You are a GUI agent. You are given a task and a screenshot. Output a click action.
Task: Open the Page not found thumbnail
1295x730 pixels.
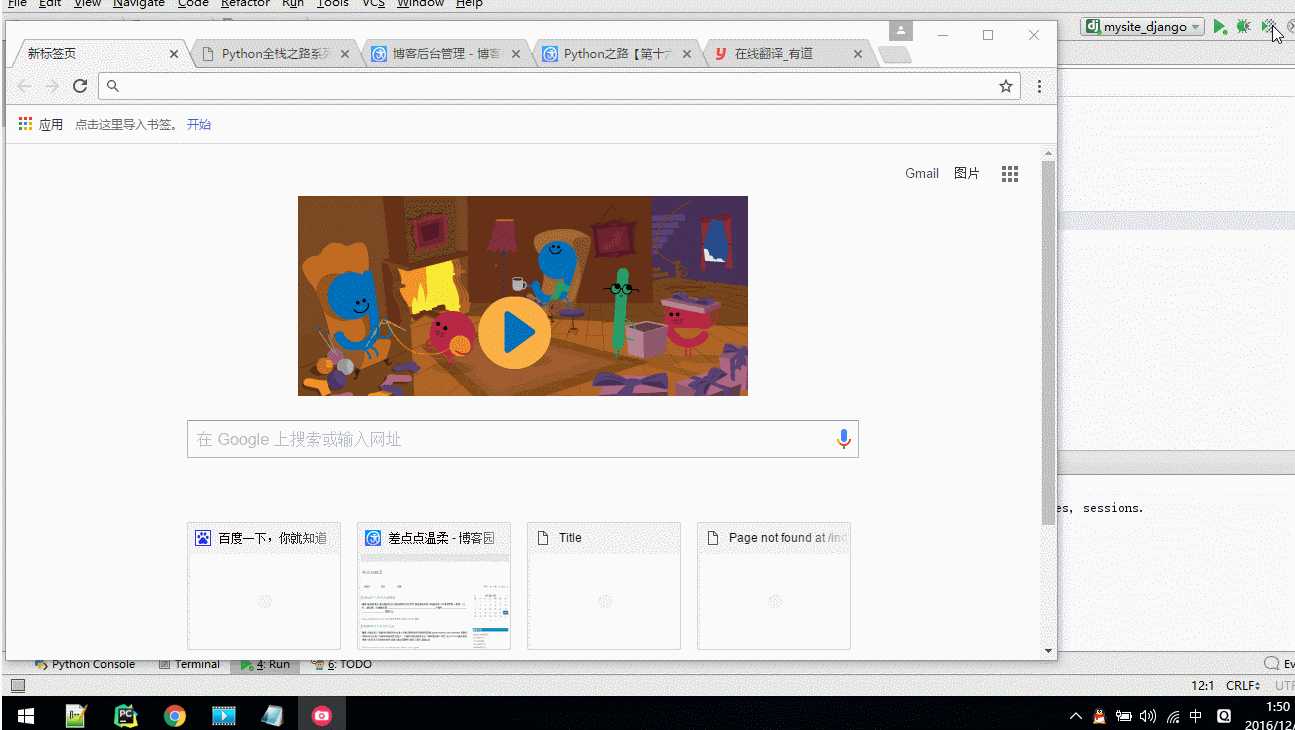[774, 586]
